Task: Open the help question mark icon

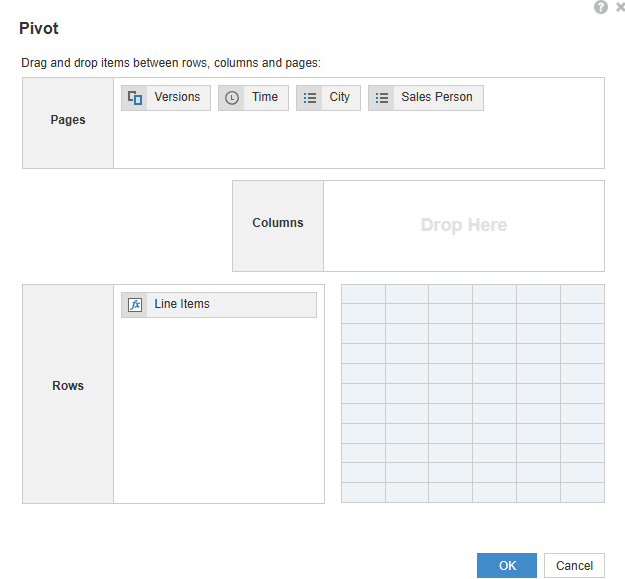Action: [601, 7]
